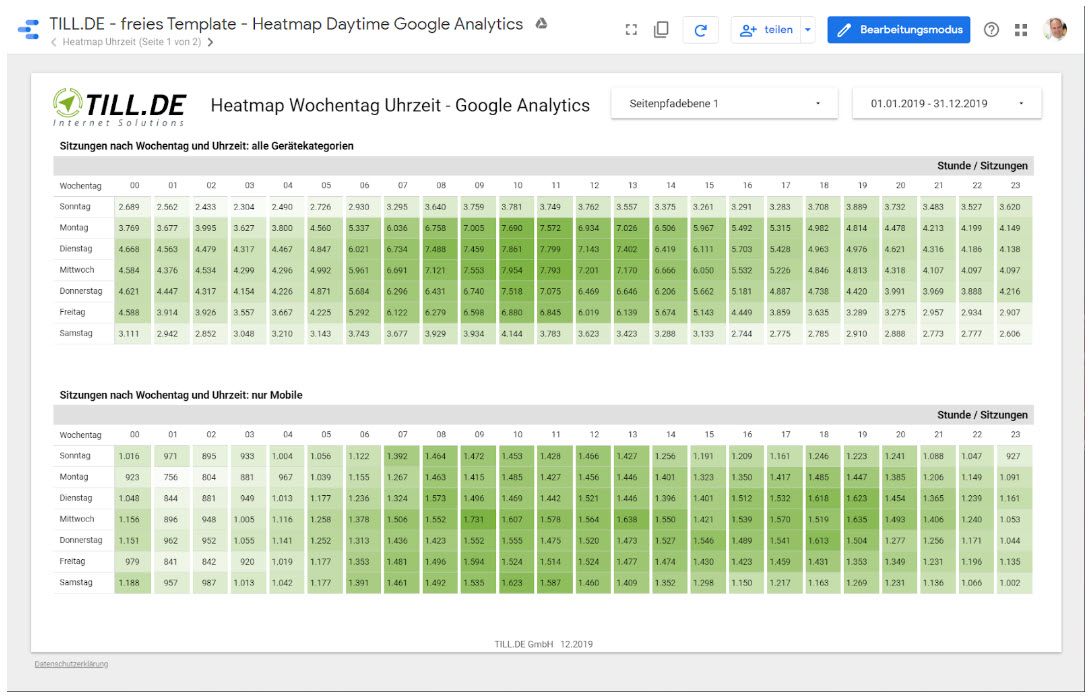Screen dimensions: 1092x700
Task: Open page selector Heatmap Uhrzeit (Seite 1 von 2)
Action: click(x=132, y=42)
